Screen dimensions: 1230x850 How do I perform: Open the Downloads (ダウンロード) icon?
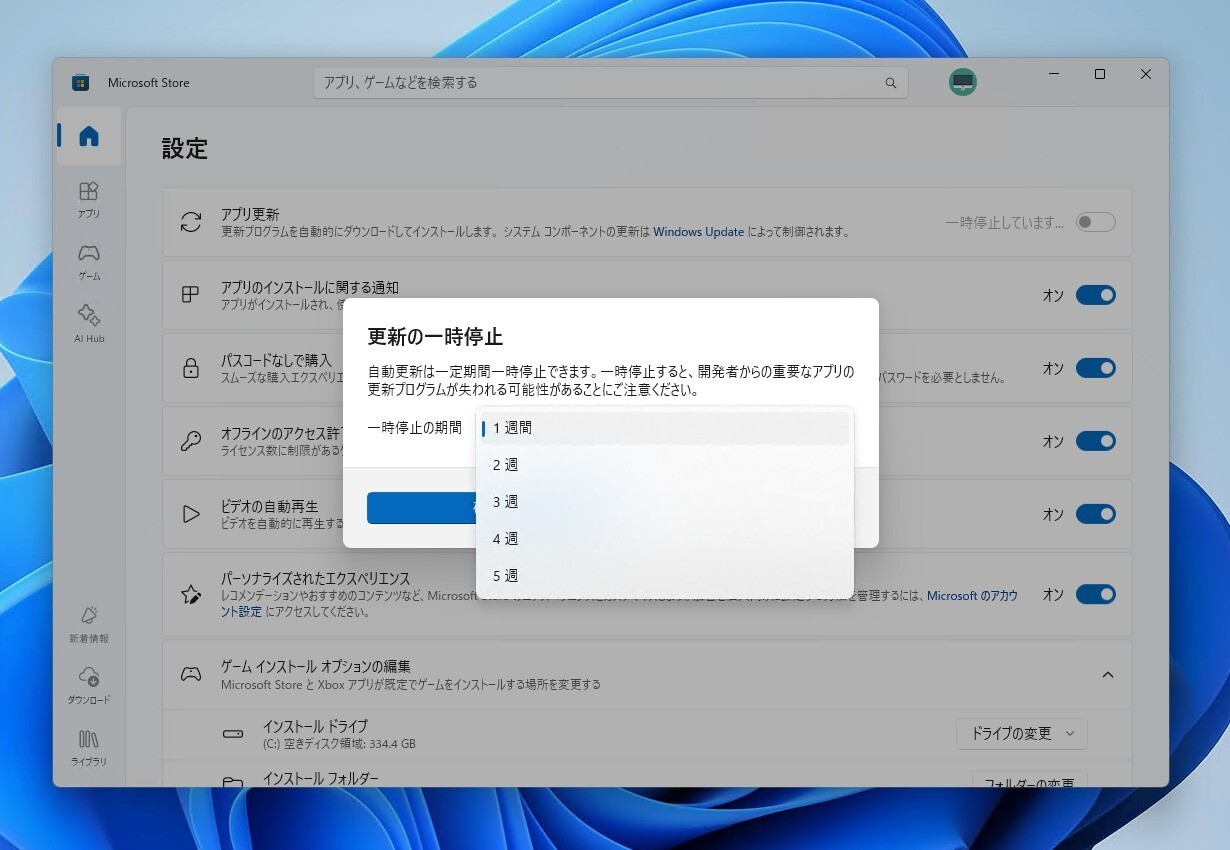[x=89, y=685]
